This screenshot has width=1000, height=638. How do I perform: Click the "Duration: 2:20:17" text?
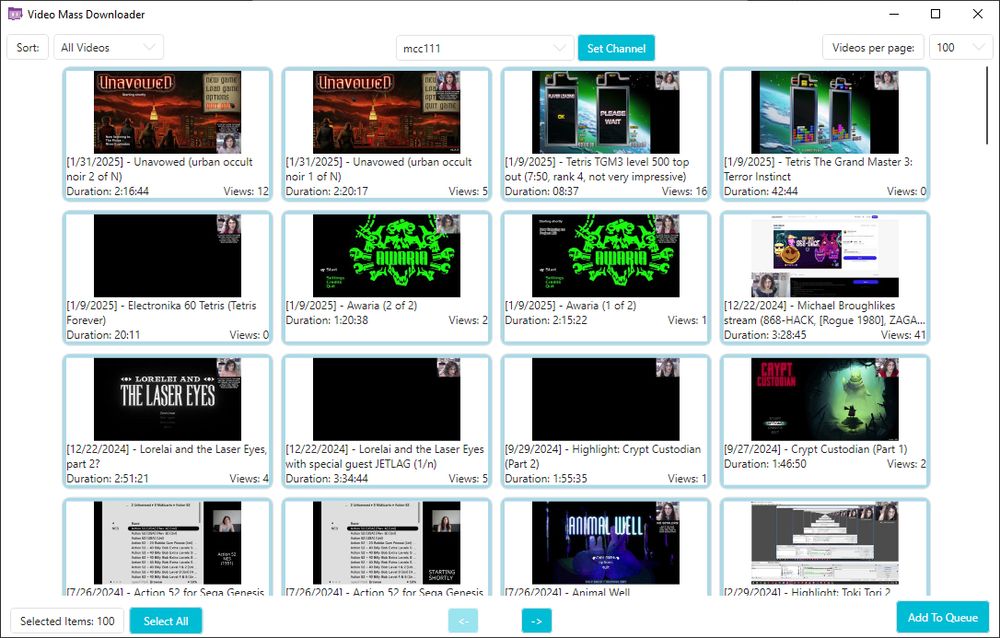coord(327,191)
